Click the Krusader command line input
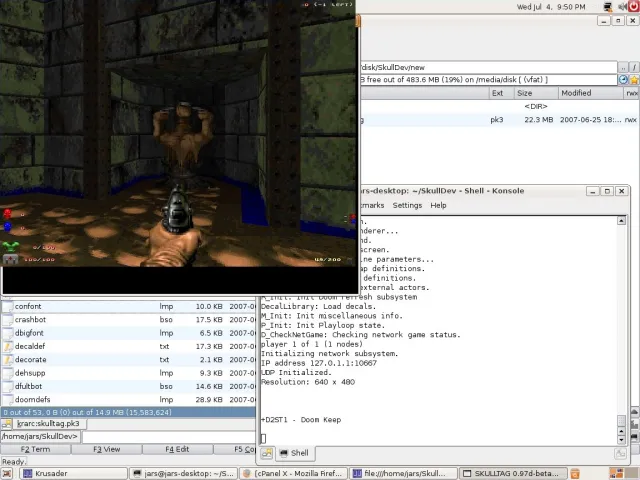The height and width of the screenshot is (480, 640). pyautogui.click(x=168, y=436)
